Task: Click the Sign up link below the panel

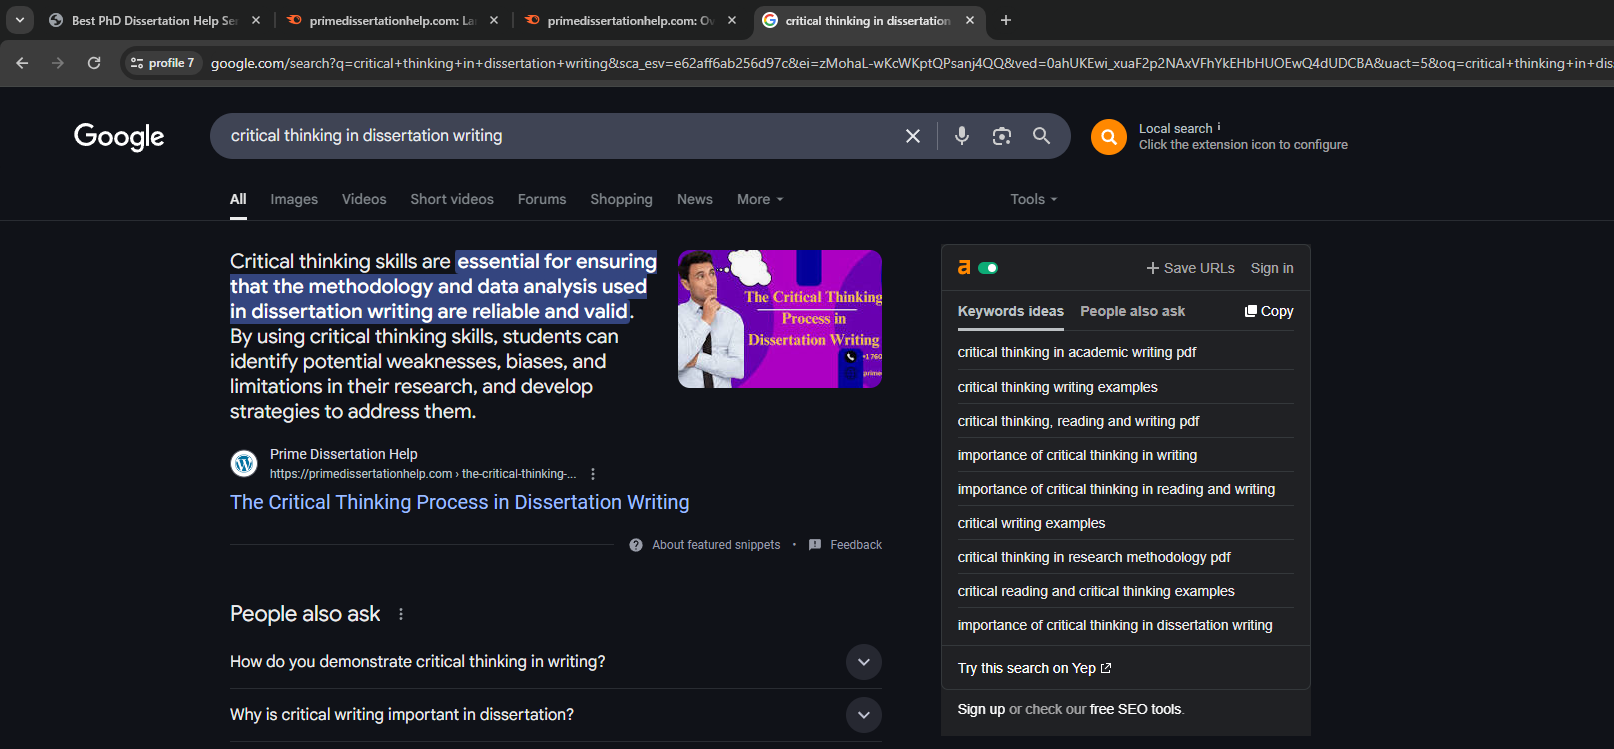Action: click(981, 709)
